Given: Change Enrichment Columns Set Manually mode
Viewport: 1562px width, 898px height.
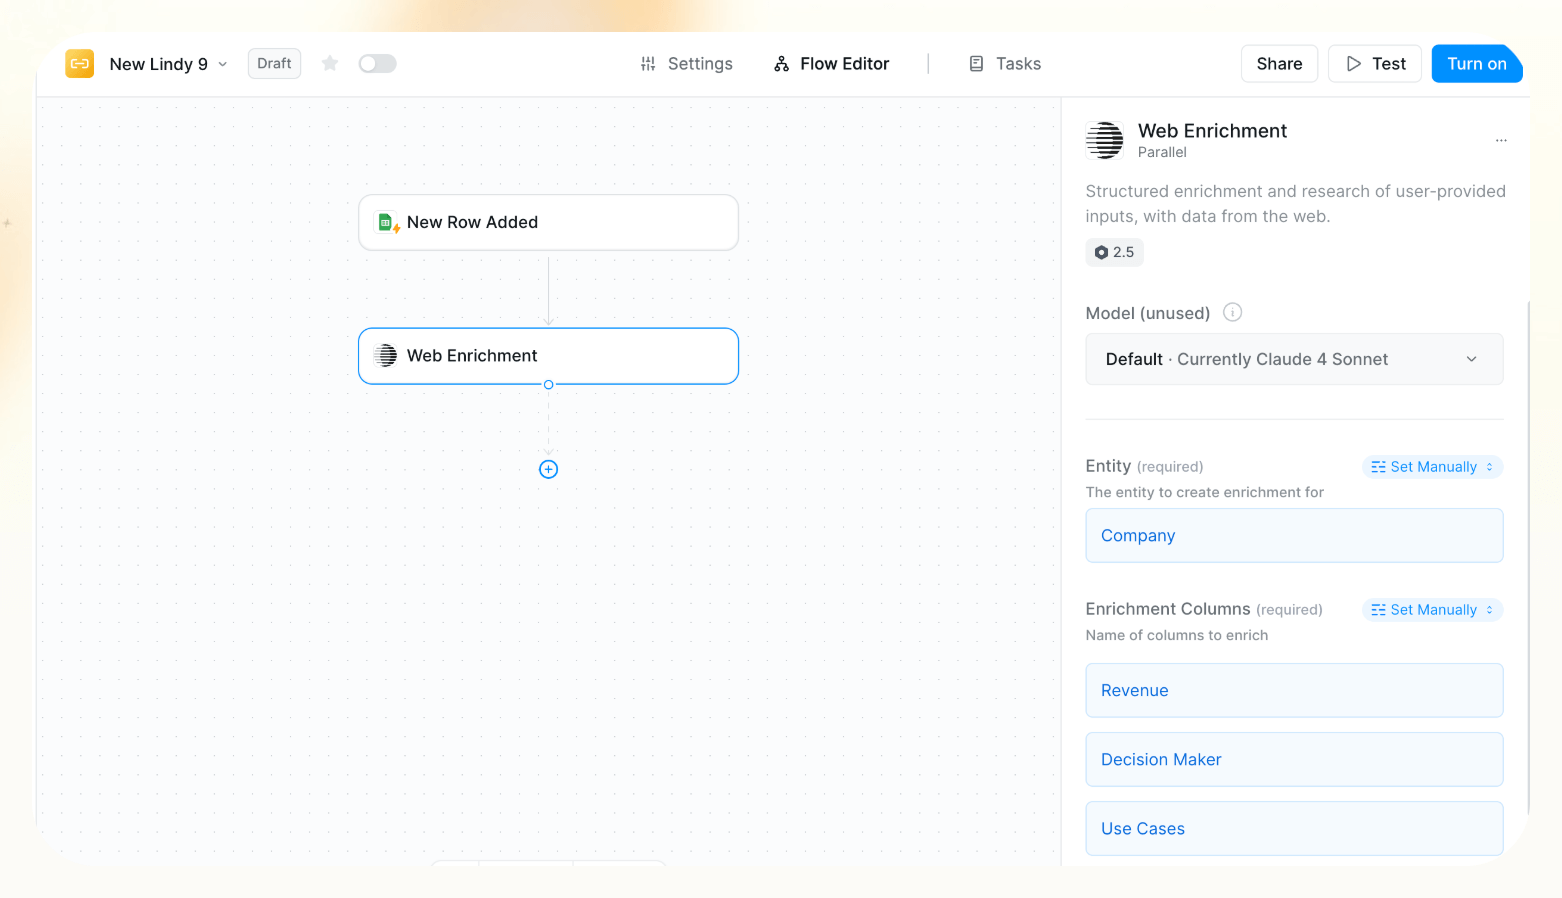Looking at the screenshot, I should [1432, 610].
